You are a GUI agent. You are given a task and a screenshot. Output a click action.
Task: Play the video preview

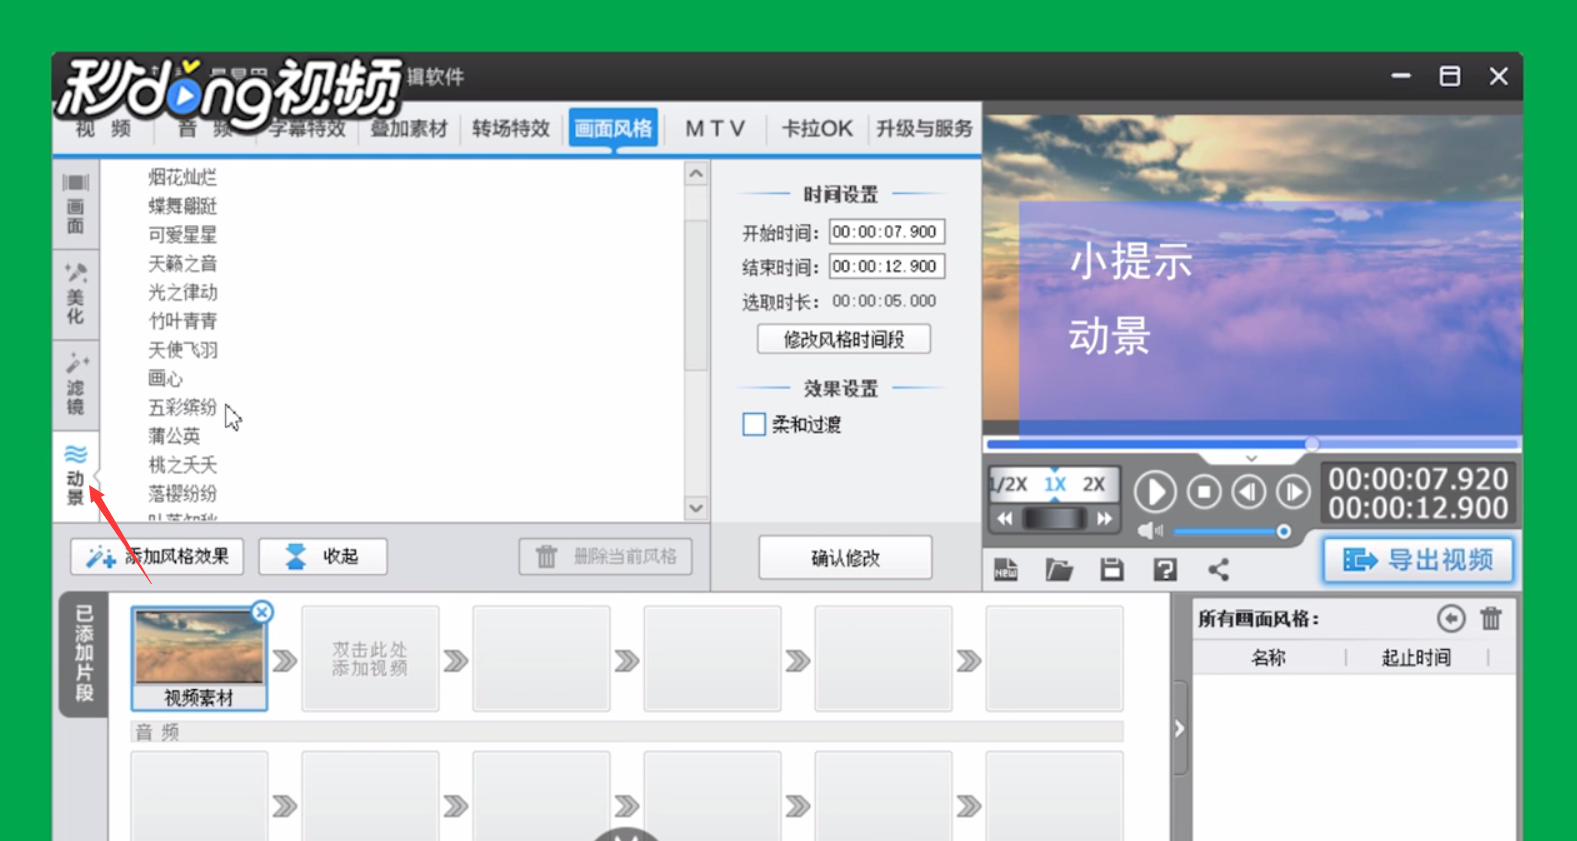coord(1154,492)
